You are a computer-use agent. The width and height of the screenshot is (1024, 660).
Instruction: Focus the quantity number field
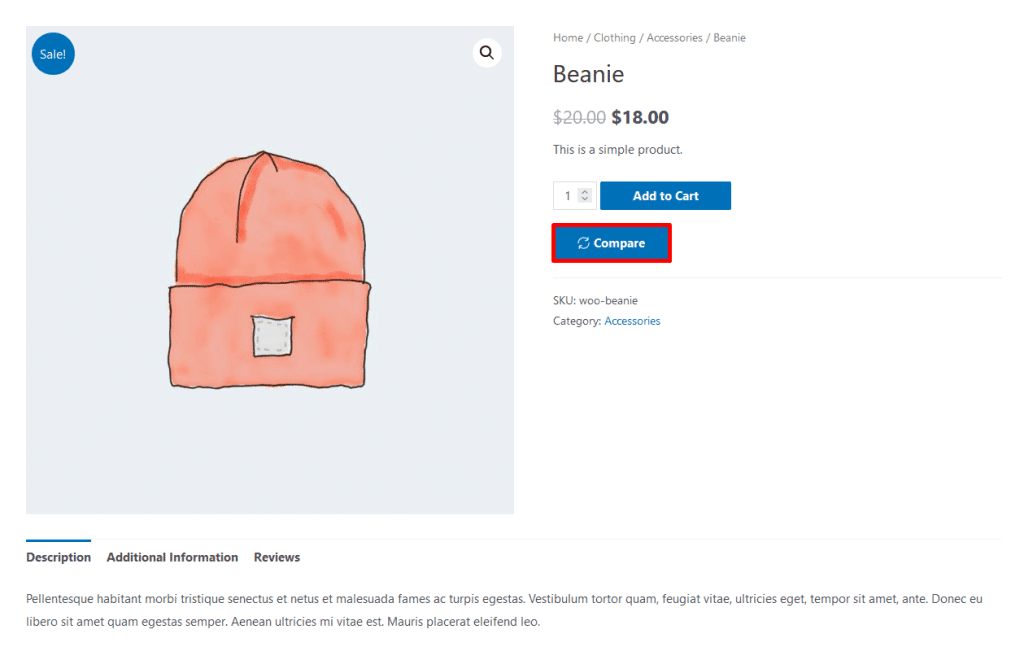pos(567,196)
